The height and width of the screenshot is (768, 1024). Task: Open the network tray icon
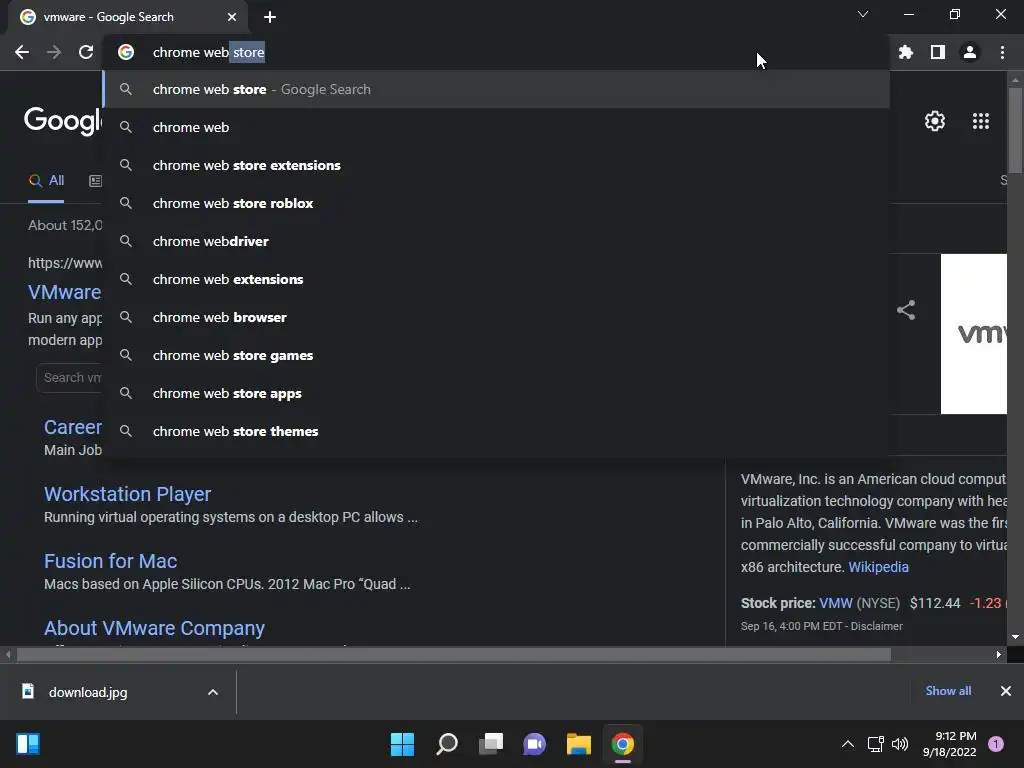point(875,744)
